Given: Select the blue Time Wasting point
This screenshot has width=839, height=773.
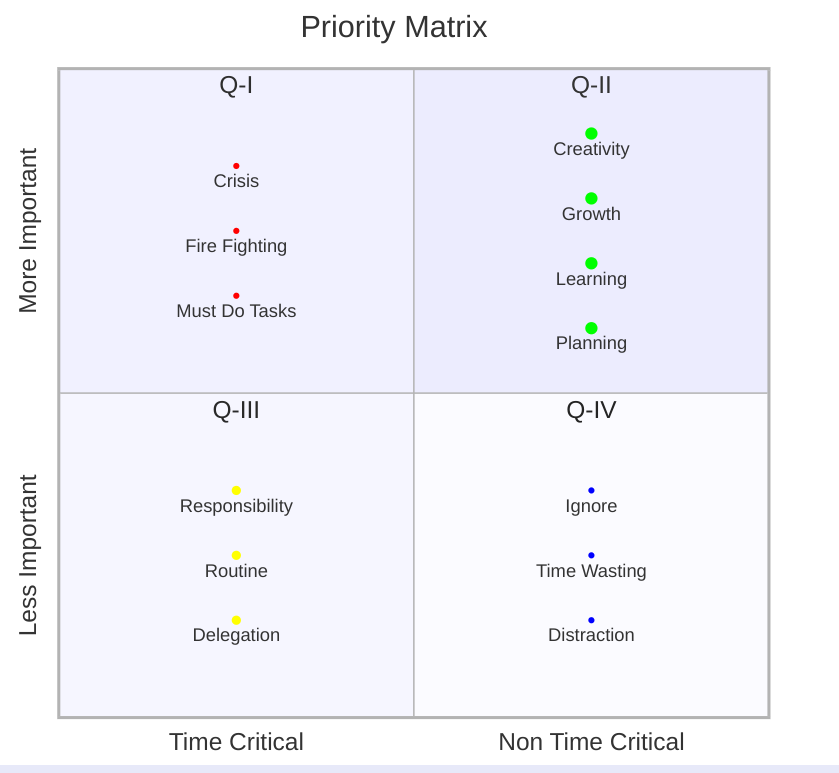Looking at the screenshot, I should [591, 555].
